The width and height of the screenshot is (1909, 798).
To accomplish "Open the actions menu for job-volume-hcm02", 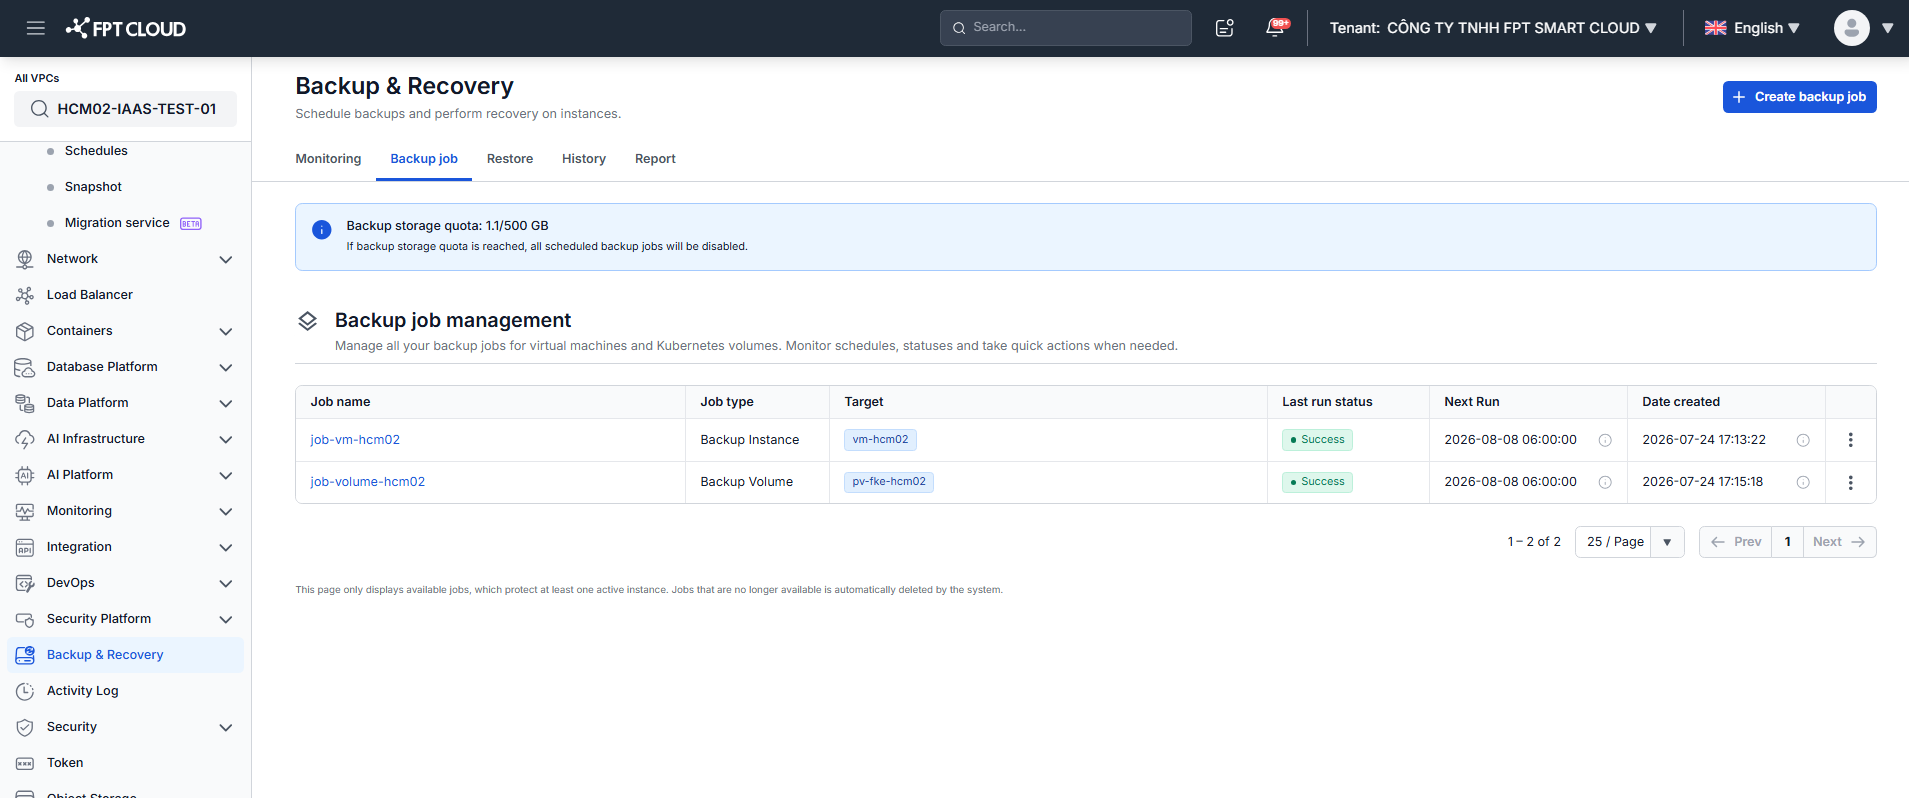I will 1850,482.
